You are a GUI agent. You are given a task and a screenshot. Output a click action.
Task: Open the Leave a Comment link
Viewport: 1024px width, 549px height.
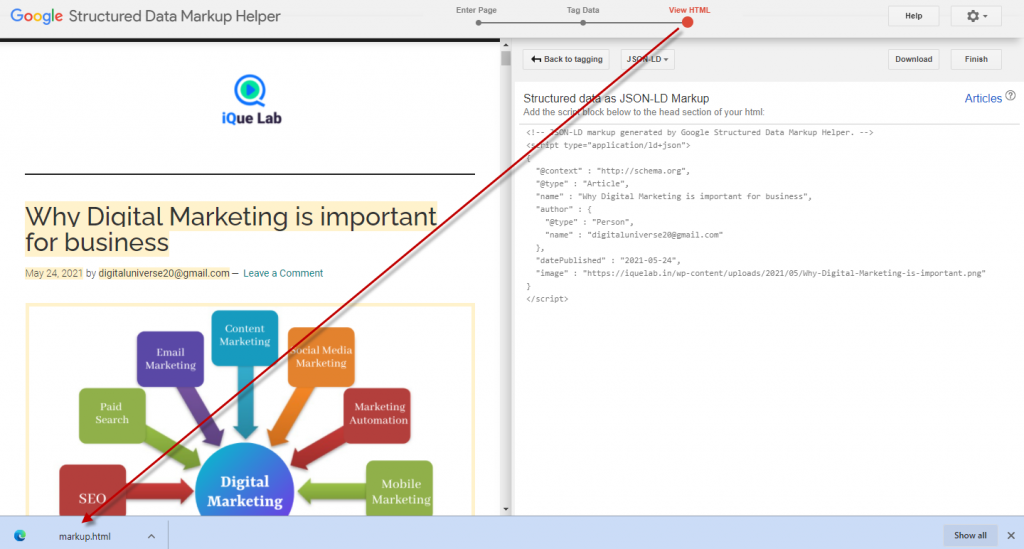click(283, 274)
